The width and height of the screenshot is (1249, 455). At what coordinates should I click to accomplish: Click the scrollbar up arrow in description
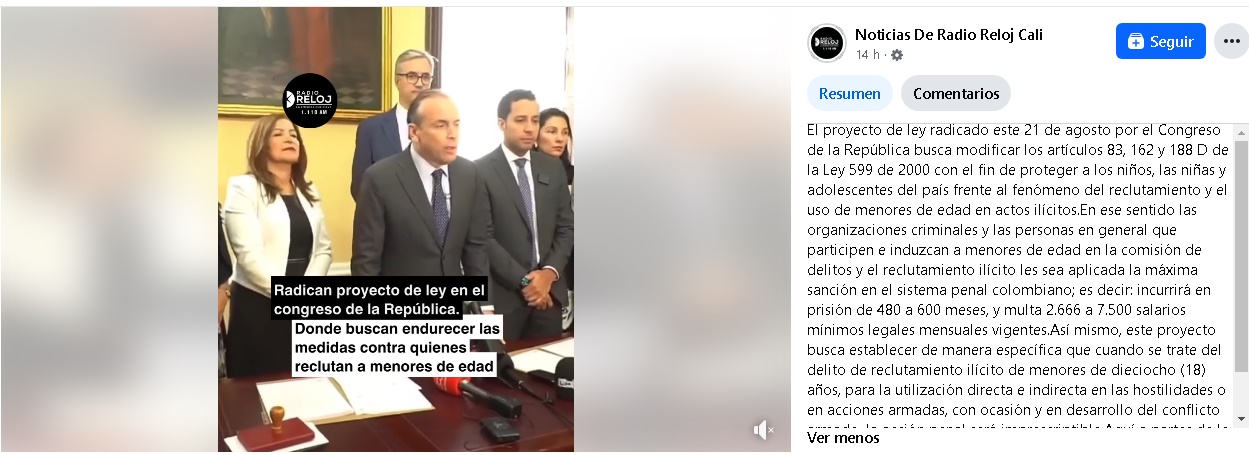[x=1241, y=131]
